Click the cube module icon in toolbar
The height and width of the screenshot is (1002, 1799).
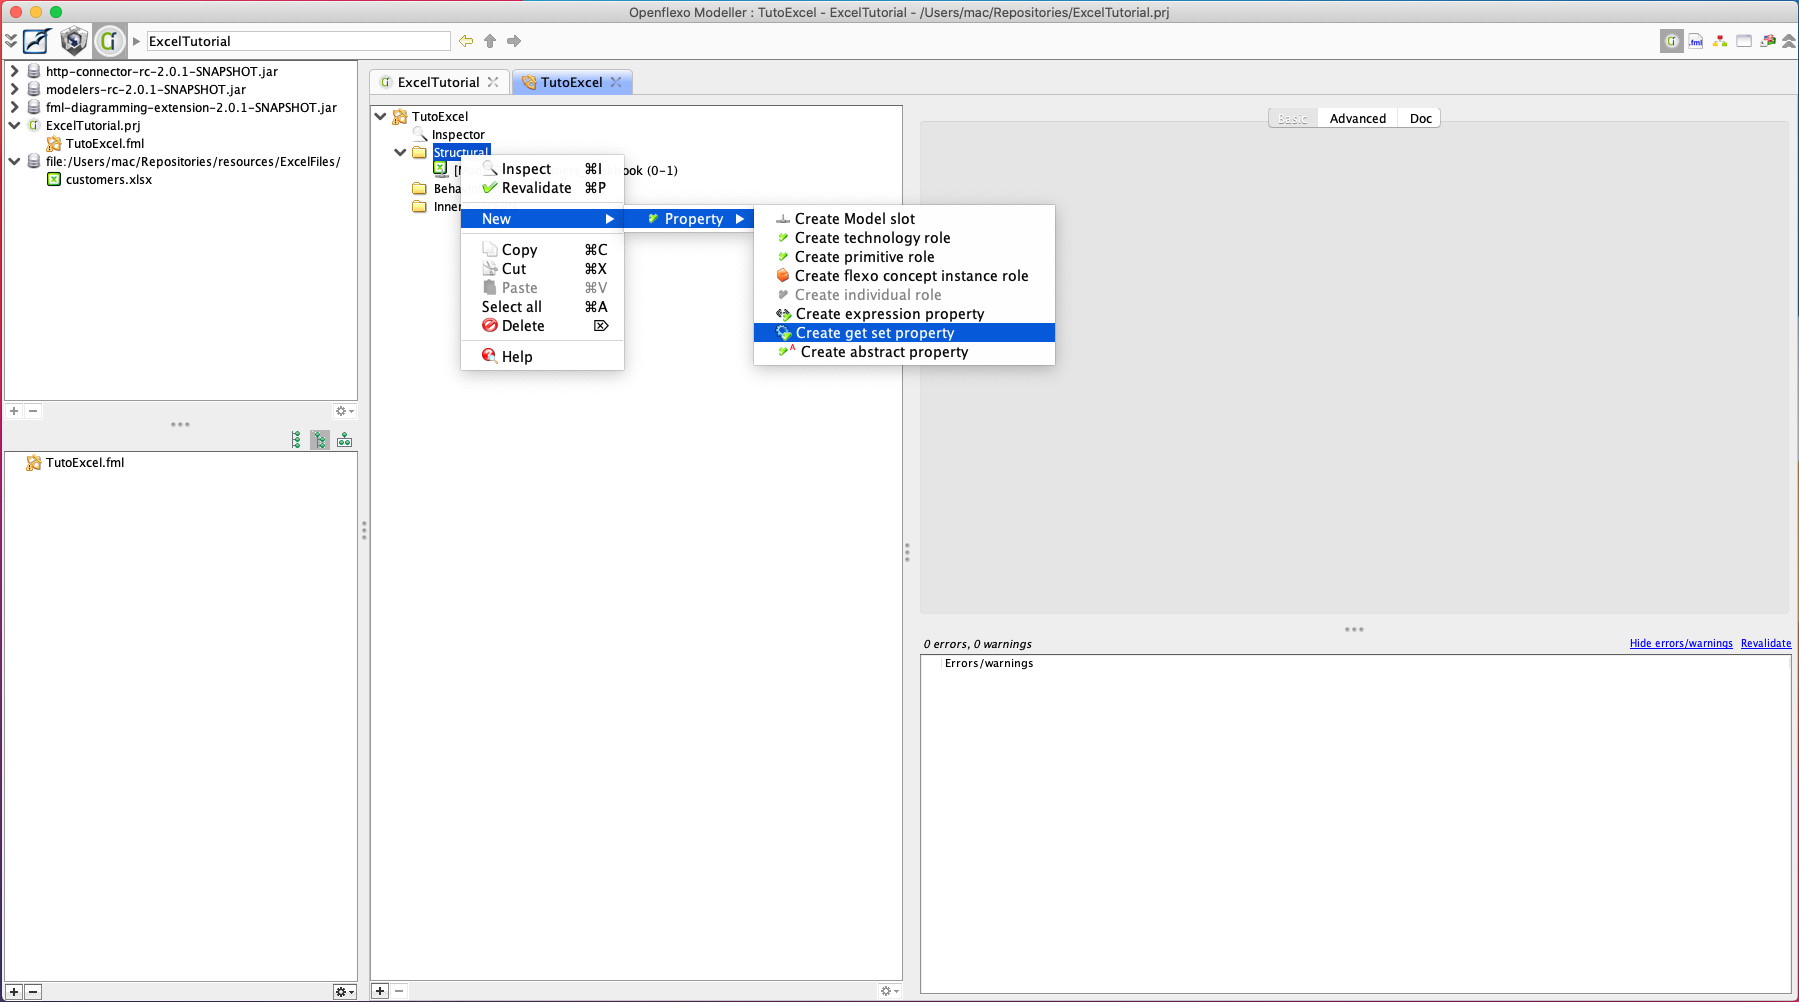73,41
